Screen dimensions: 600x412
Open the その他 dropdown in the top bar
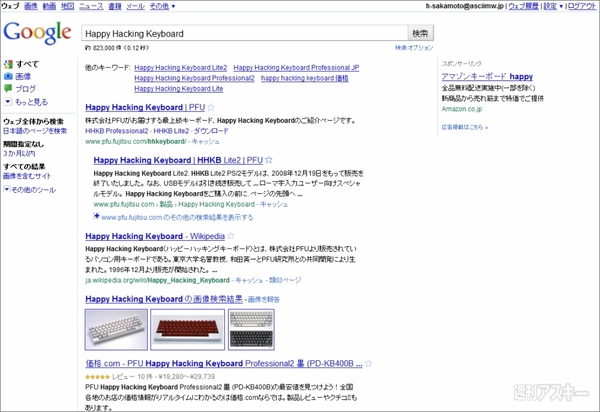[x=162, y=6]
